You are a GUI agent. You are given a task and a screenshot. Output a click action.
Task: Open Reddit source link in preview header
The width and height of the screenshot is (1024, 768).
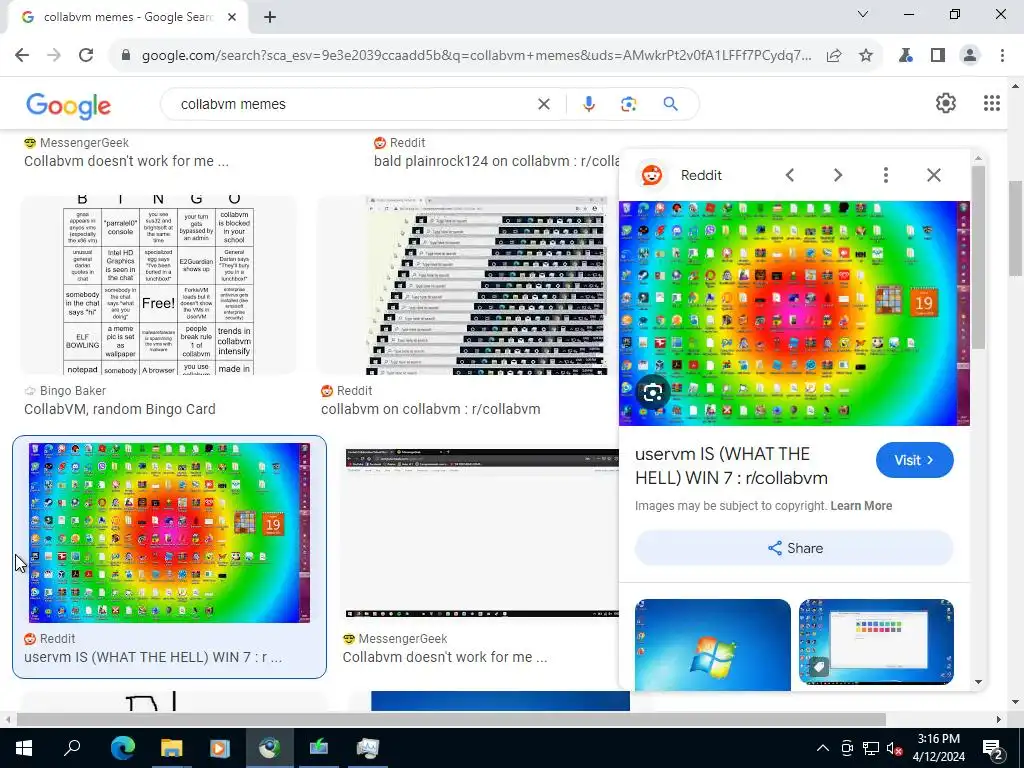coord(701,175)
